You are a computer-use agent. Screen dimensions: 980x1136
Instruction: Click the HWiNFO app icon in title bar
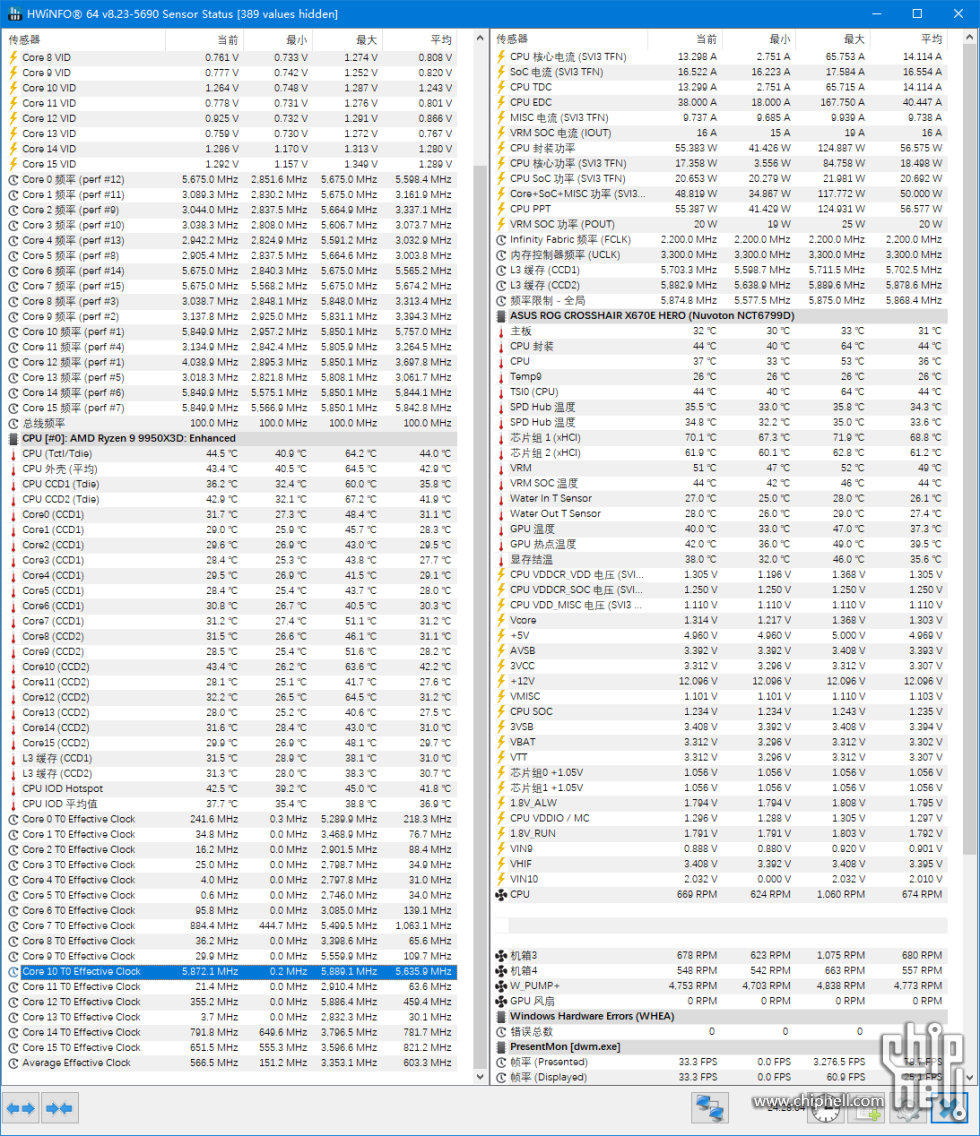[14, 14]
